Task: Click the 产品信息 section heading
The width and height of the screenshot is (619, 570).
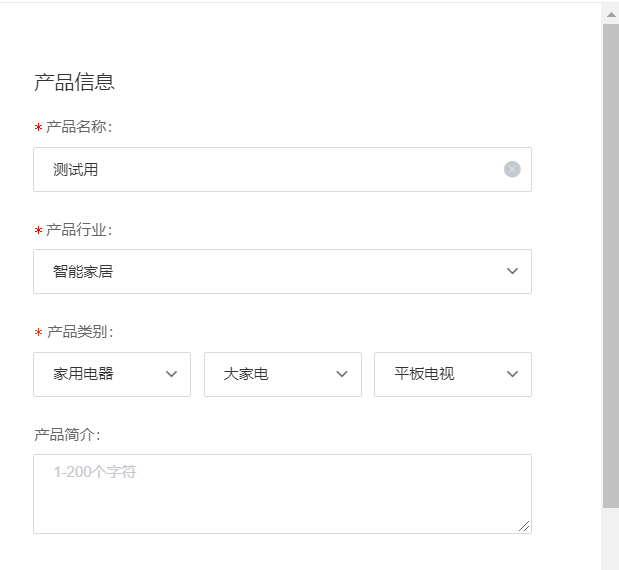Action: 74,82
